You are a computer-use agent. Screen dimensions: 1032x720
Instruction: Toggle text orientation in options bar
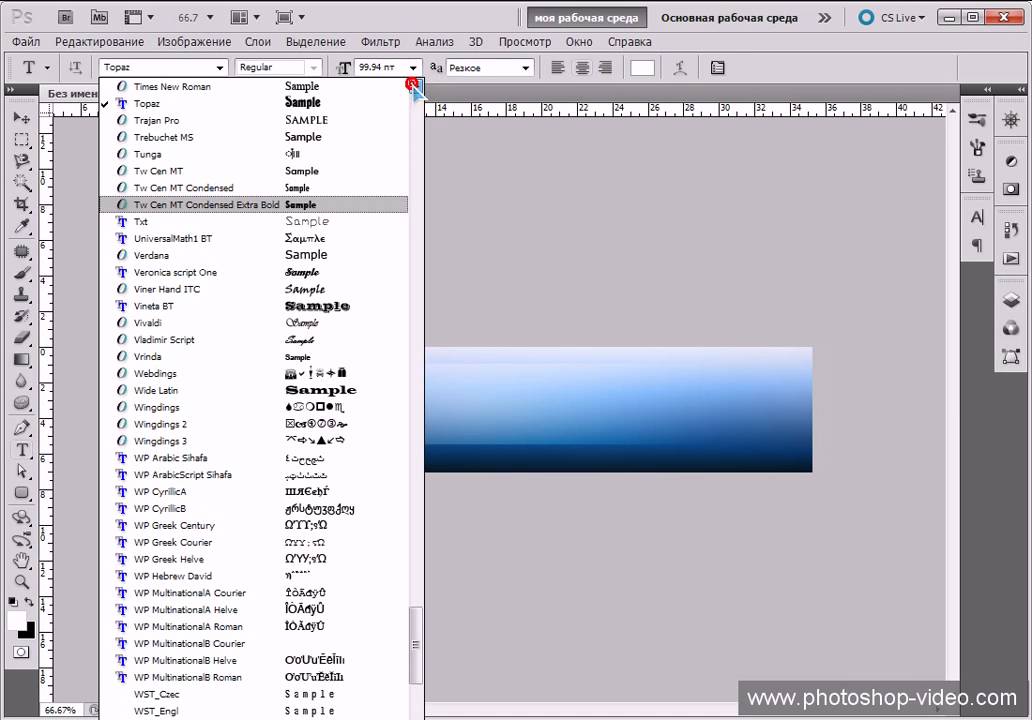[75, 67]
